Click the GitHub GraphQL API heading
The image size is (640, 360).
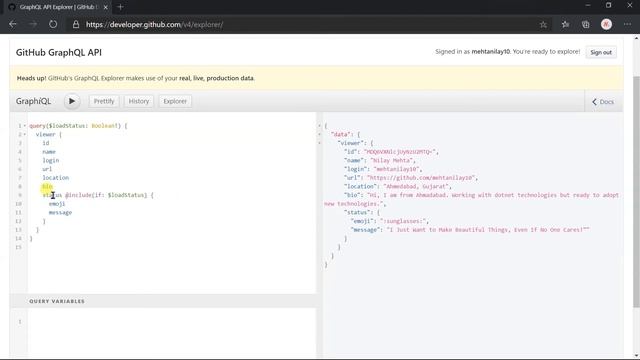click(x=59, y=53)
